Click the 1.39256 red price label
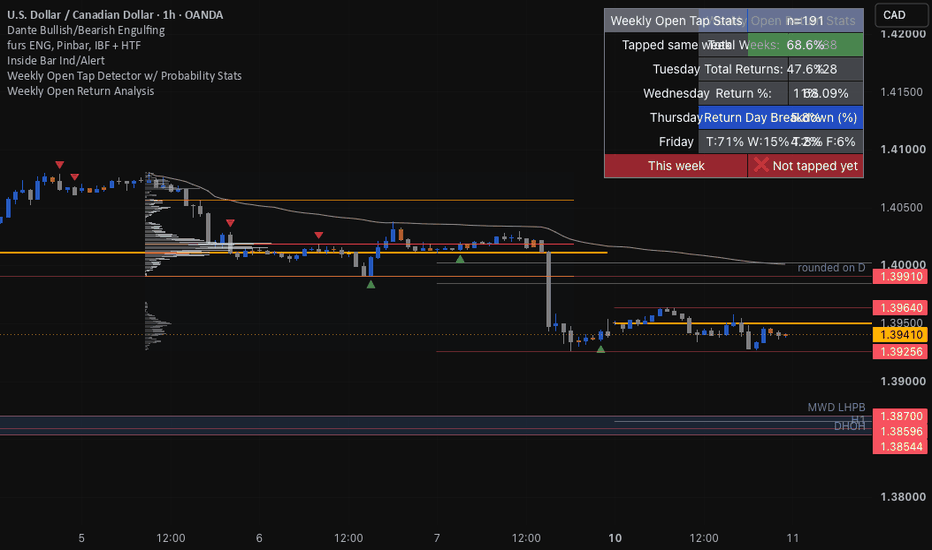932x550 pixels. 901,352
